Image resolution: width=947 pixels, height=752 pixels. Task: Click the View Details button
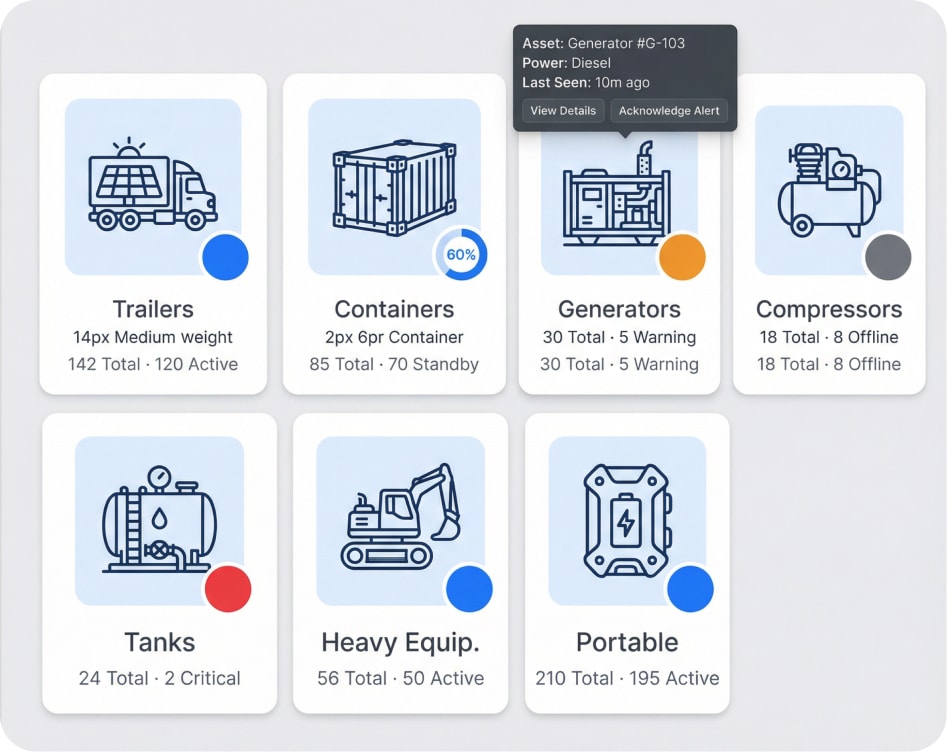pyautogui.click(x=563, y=111)
